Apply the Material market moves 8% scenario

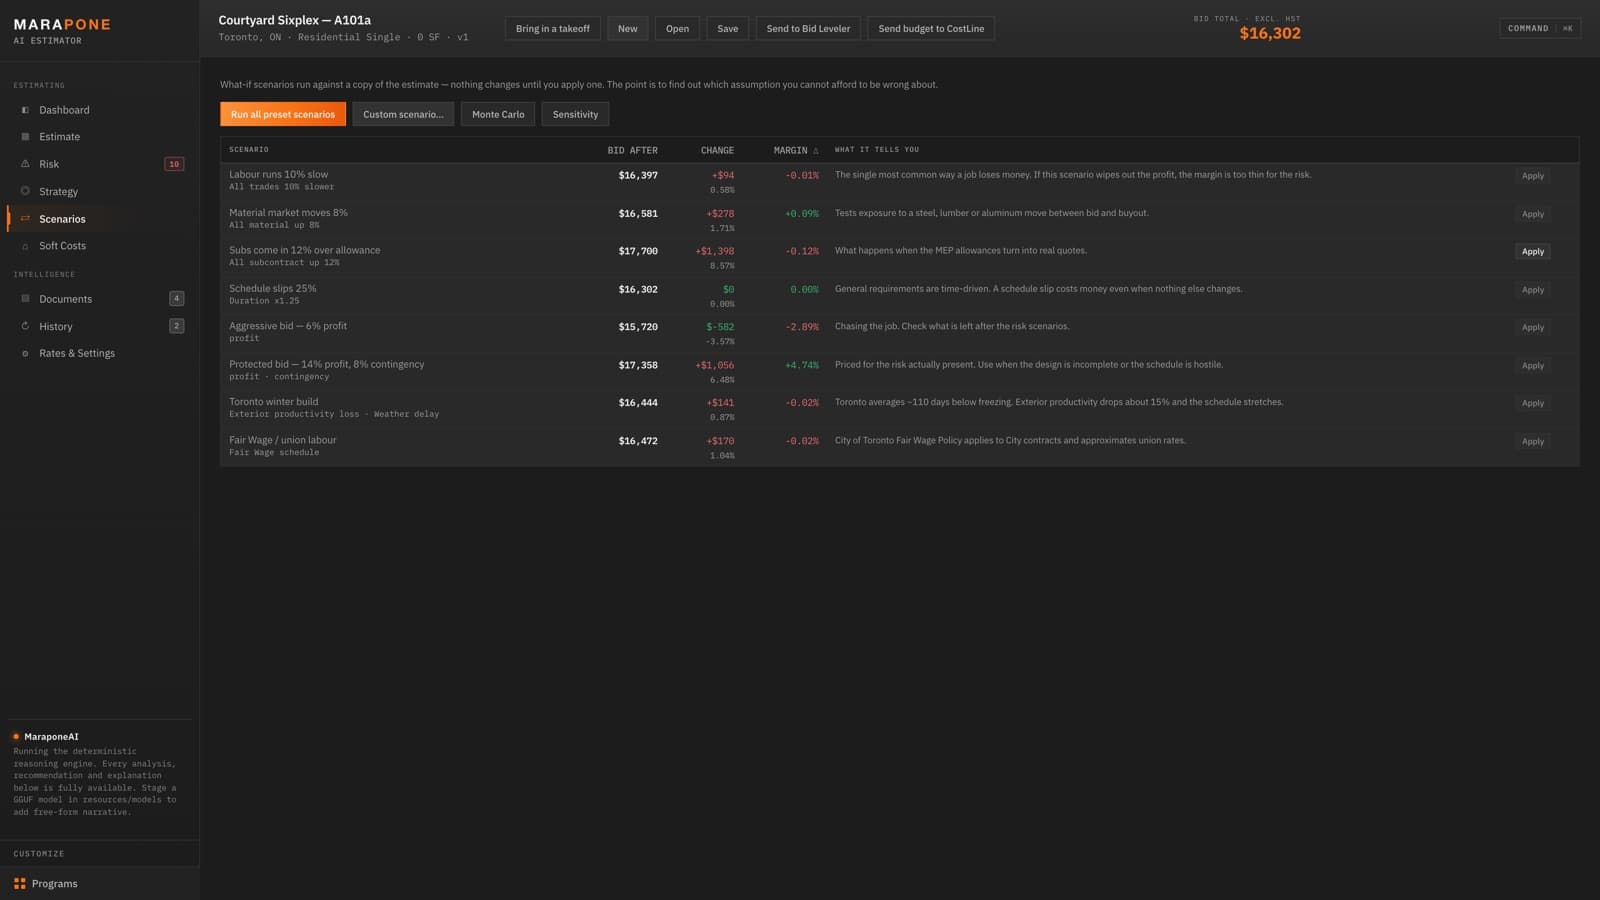click(1533, 214)
